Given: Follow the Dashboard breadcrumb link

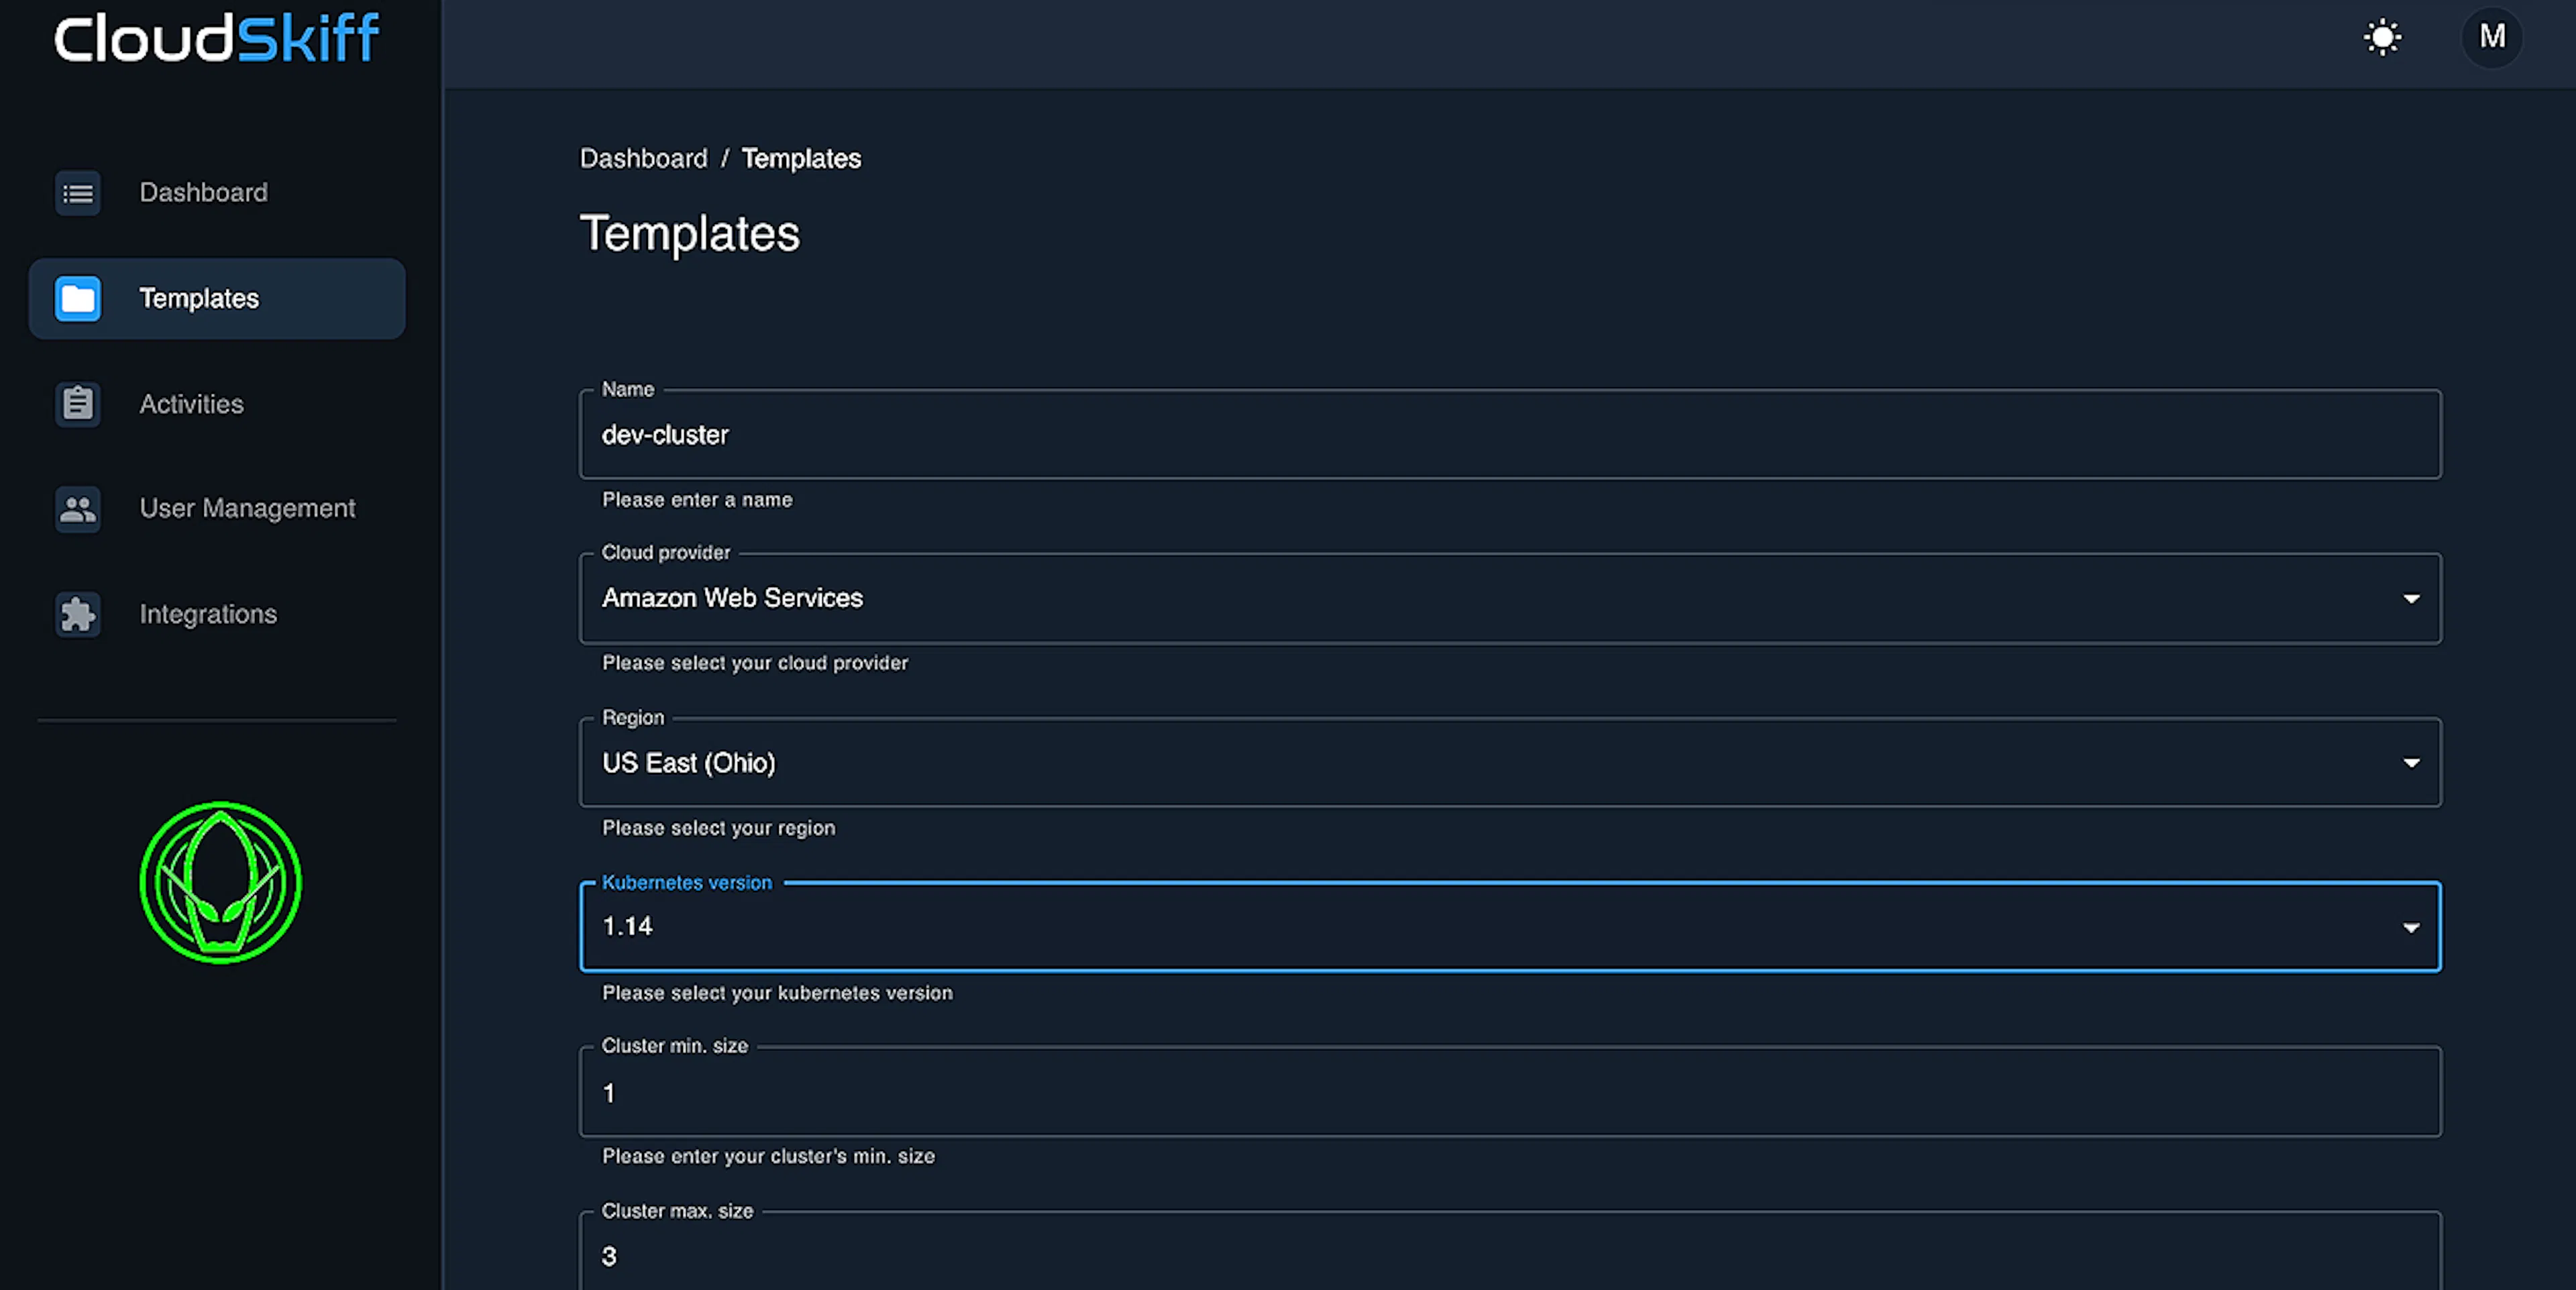Looking at the screenshot, I should (x=644, y=158).
